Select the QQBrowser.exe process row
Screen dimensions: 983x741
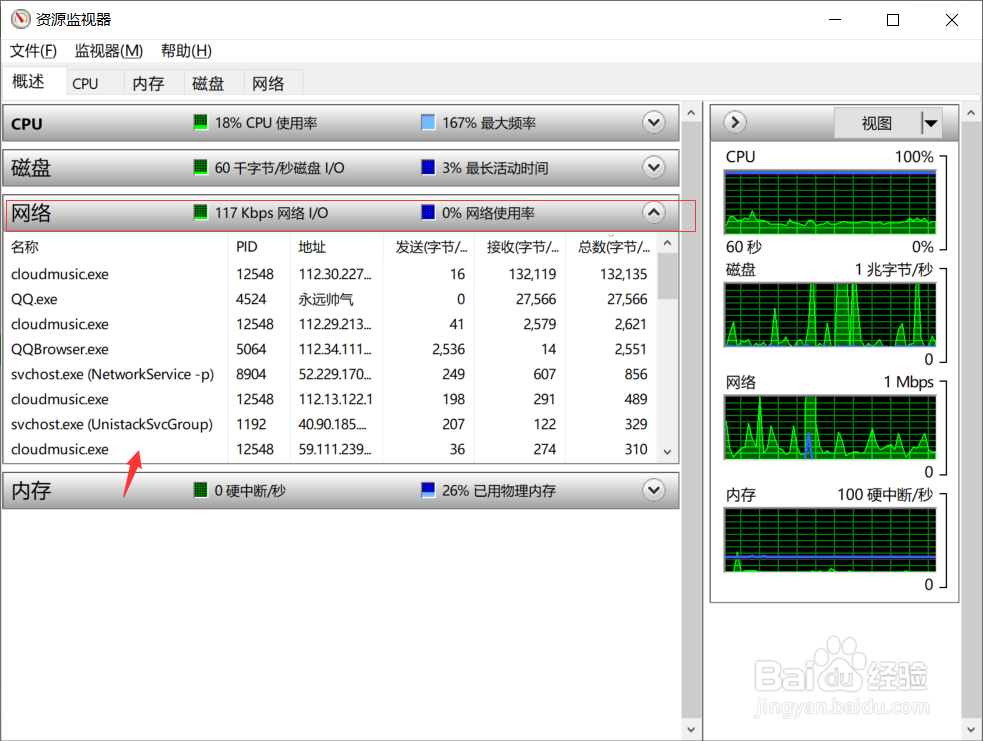pyautogui.click(x=331, y=349)
